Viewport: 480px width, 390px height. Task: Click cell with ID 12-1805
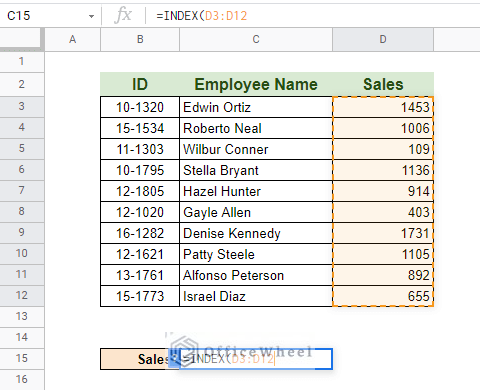click(140, 191)
